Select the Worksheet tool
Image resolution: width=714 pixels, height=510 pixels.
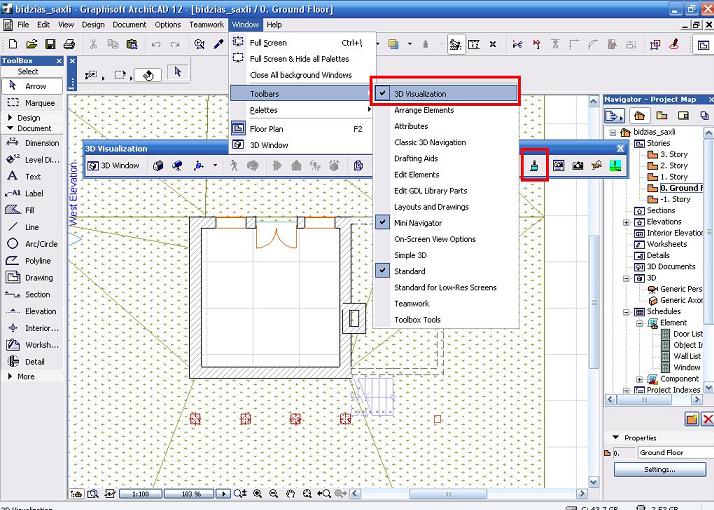point(32,345)
